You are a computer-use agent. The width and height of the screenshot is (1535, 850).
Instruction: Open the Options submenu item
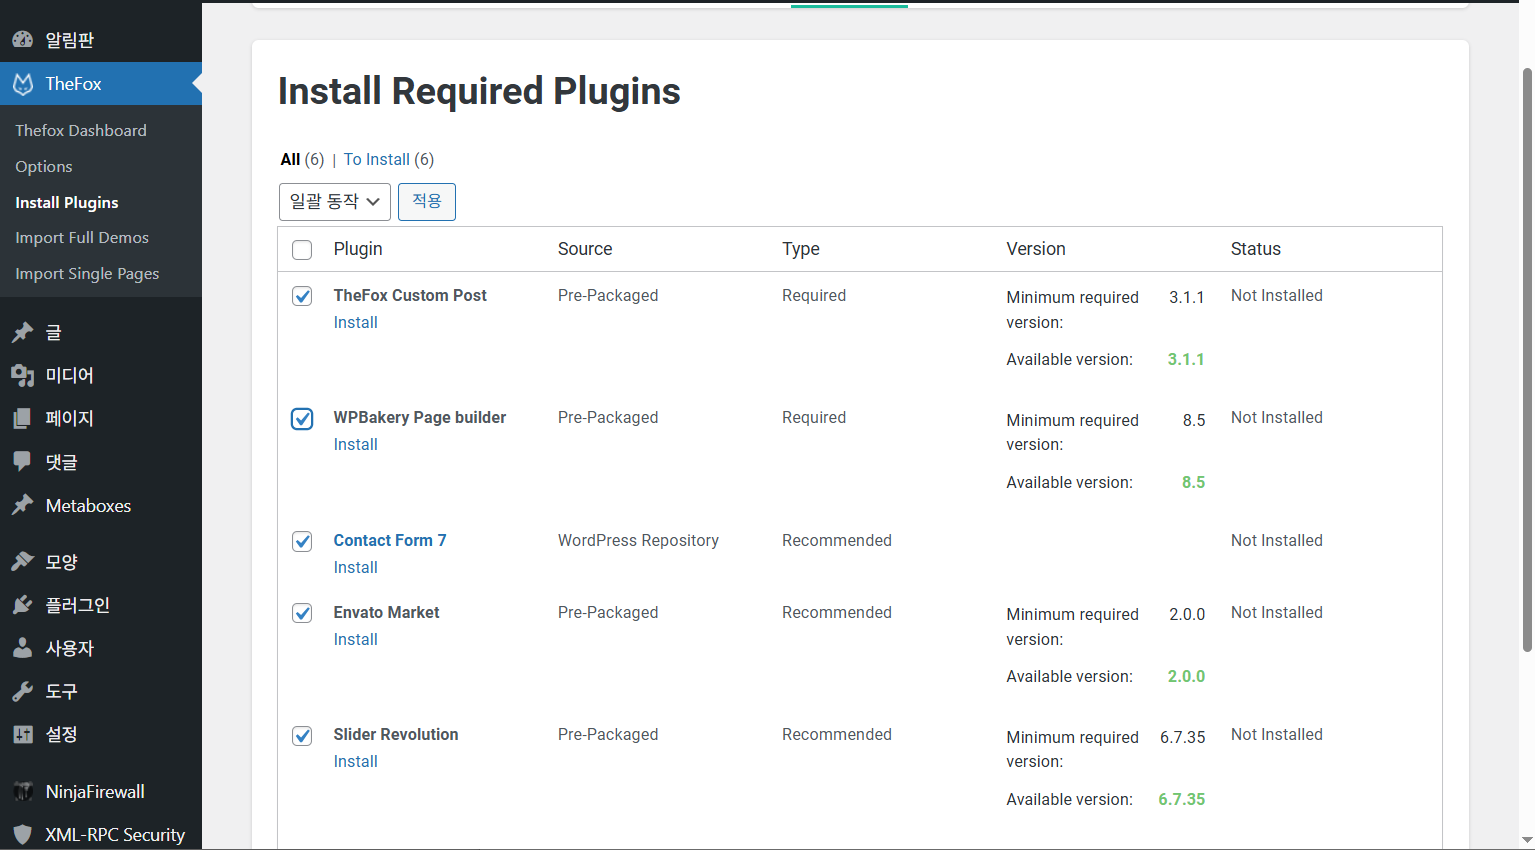pyautogui.click(x=44, y=166)
